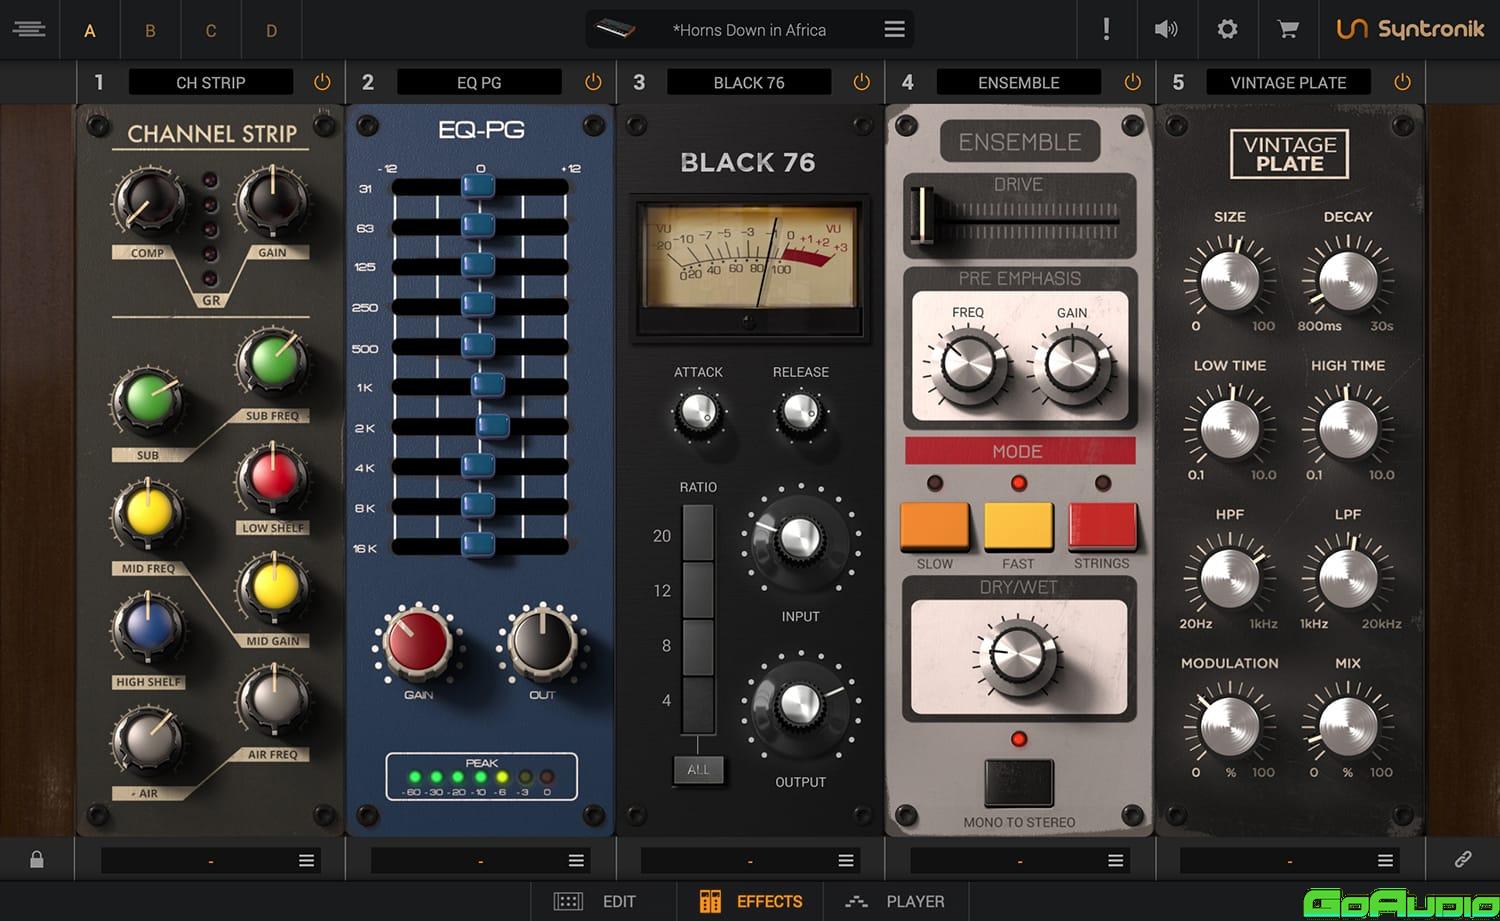Screen dimensions: 1500x921
Task: Open the preset menu next to Horns Down in Africa
Action: click(894, 29)
